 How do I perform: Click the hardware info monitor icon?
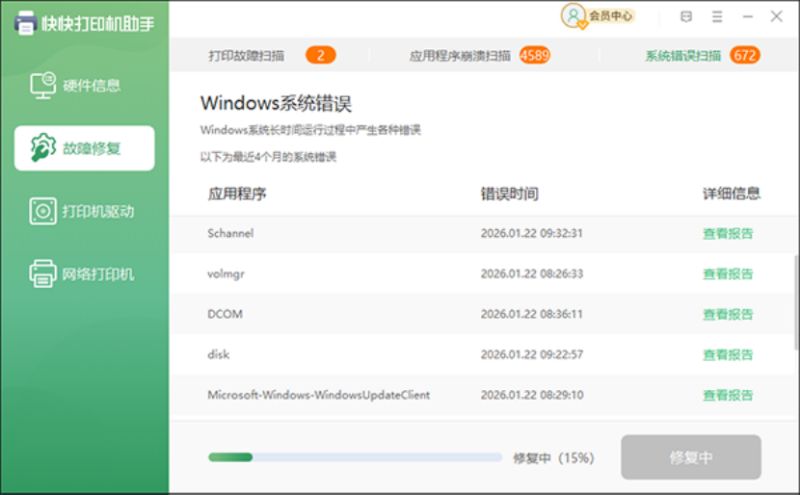43,86
